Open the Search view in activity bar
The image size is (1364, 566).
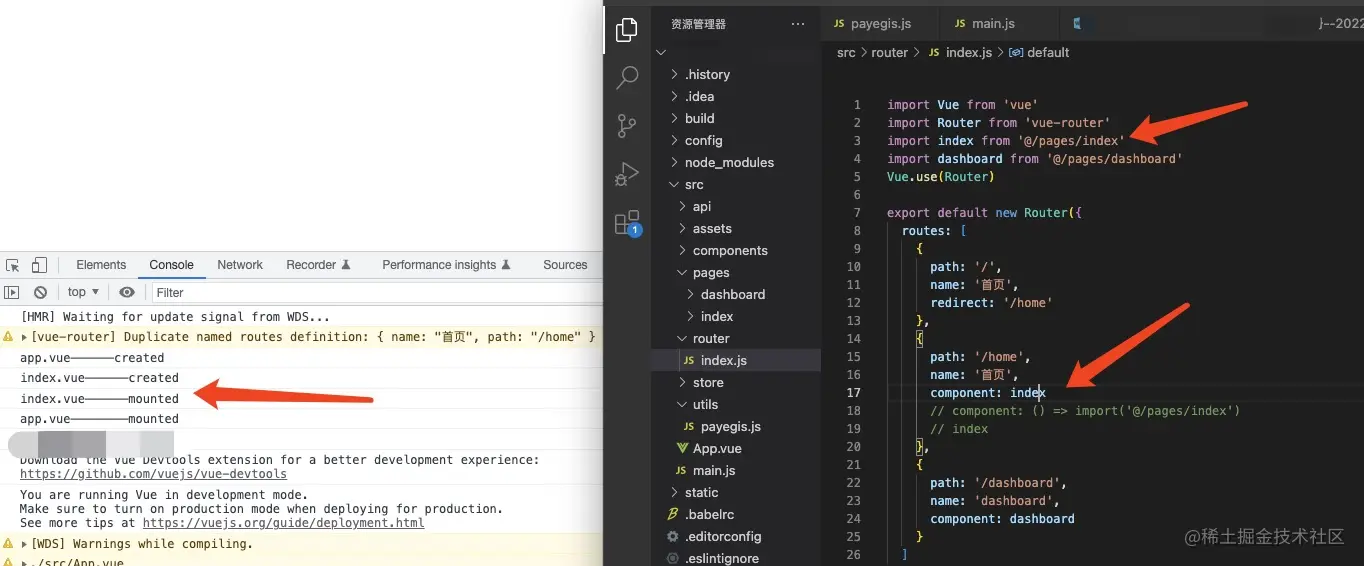click(x=627, y=78)
